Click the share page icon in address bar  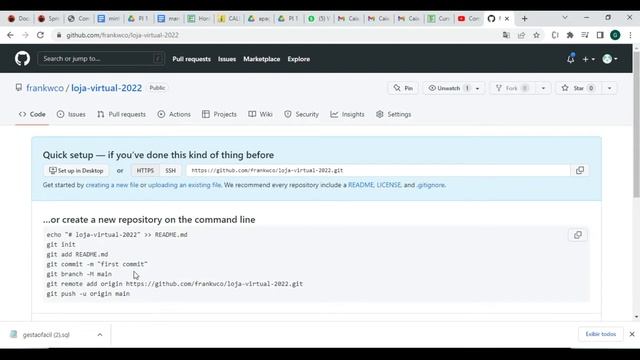point(521,35)
